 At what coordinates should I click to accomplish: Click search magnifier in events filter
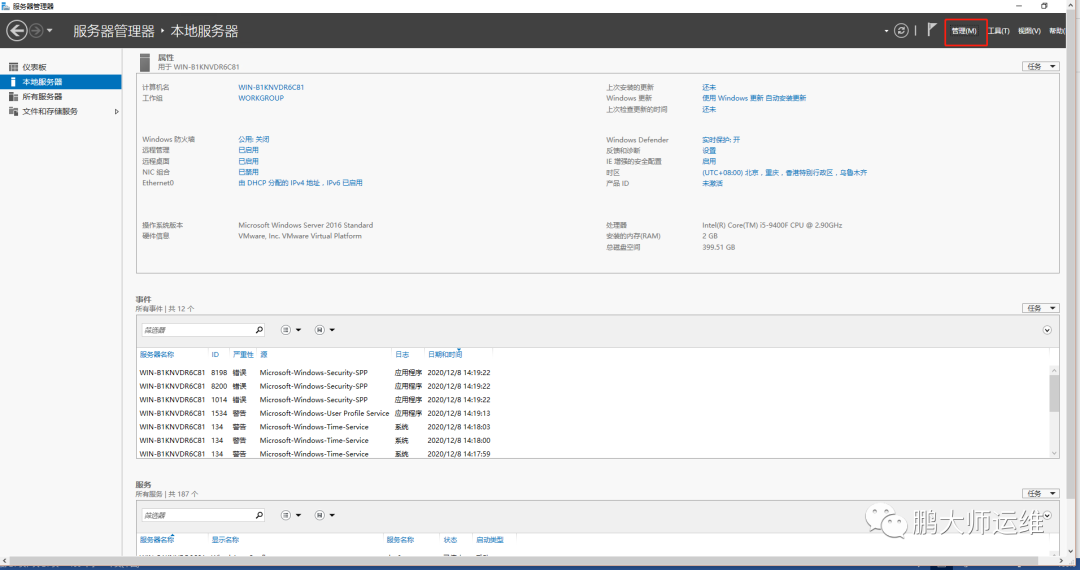(x=259, y=330)
